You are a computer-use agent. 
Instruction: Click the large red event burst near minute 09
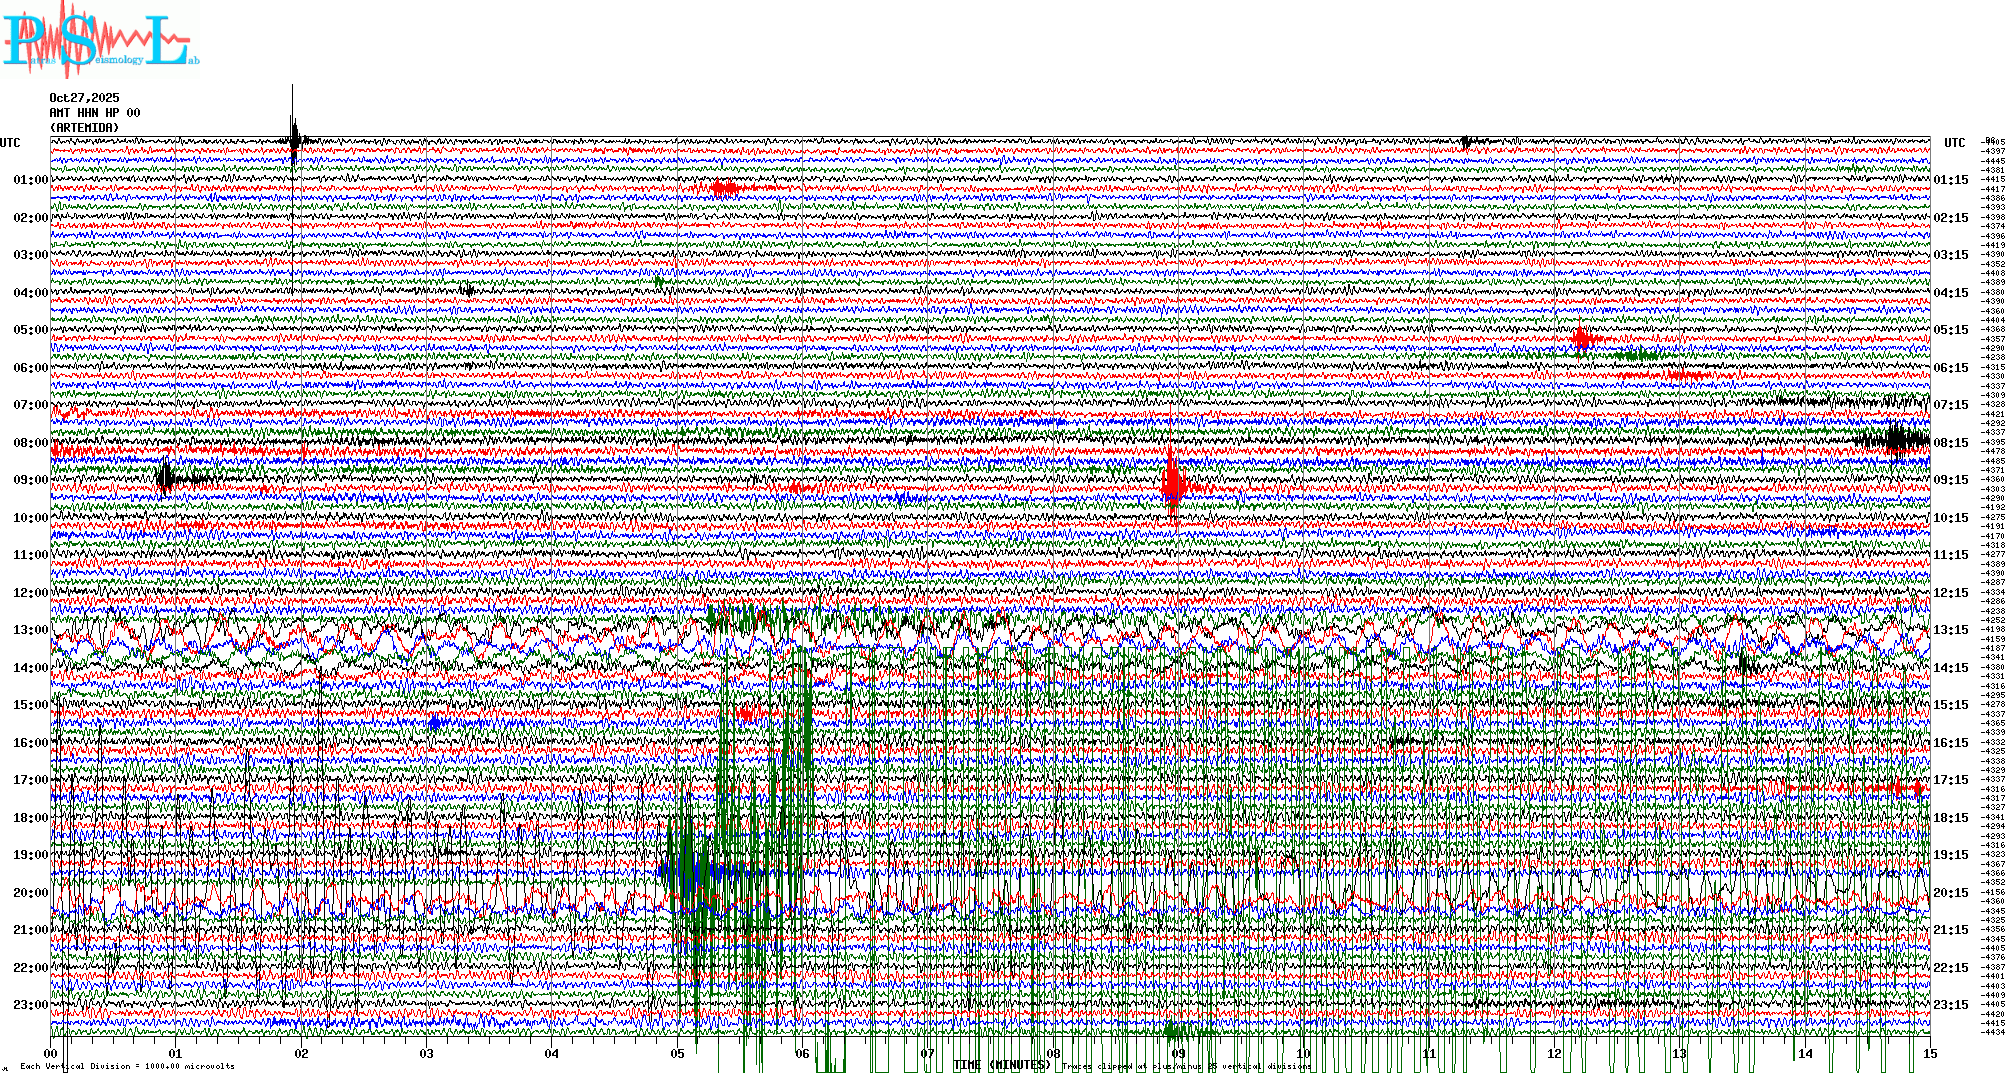[x=1173, y=486]
